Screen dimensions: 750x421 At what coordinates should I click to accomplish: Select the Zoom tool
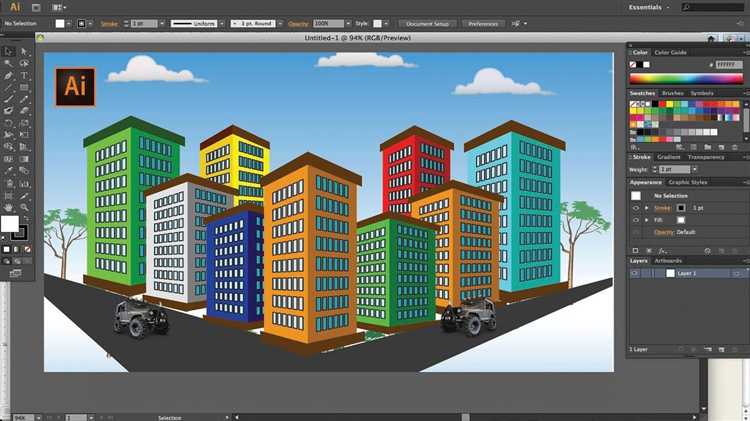[x=24, y=208]
